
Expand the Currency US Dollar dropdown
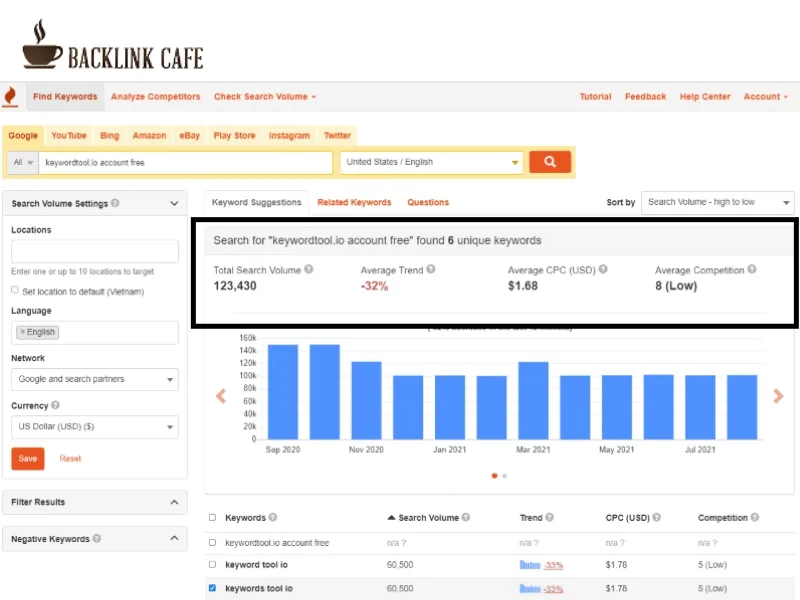pyautogui.click(x=95, y=427)
